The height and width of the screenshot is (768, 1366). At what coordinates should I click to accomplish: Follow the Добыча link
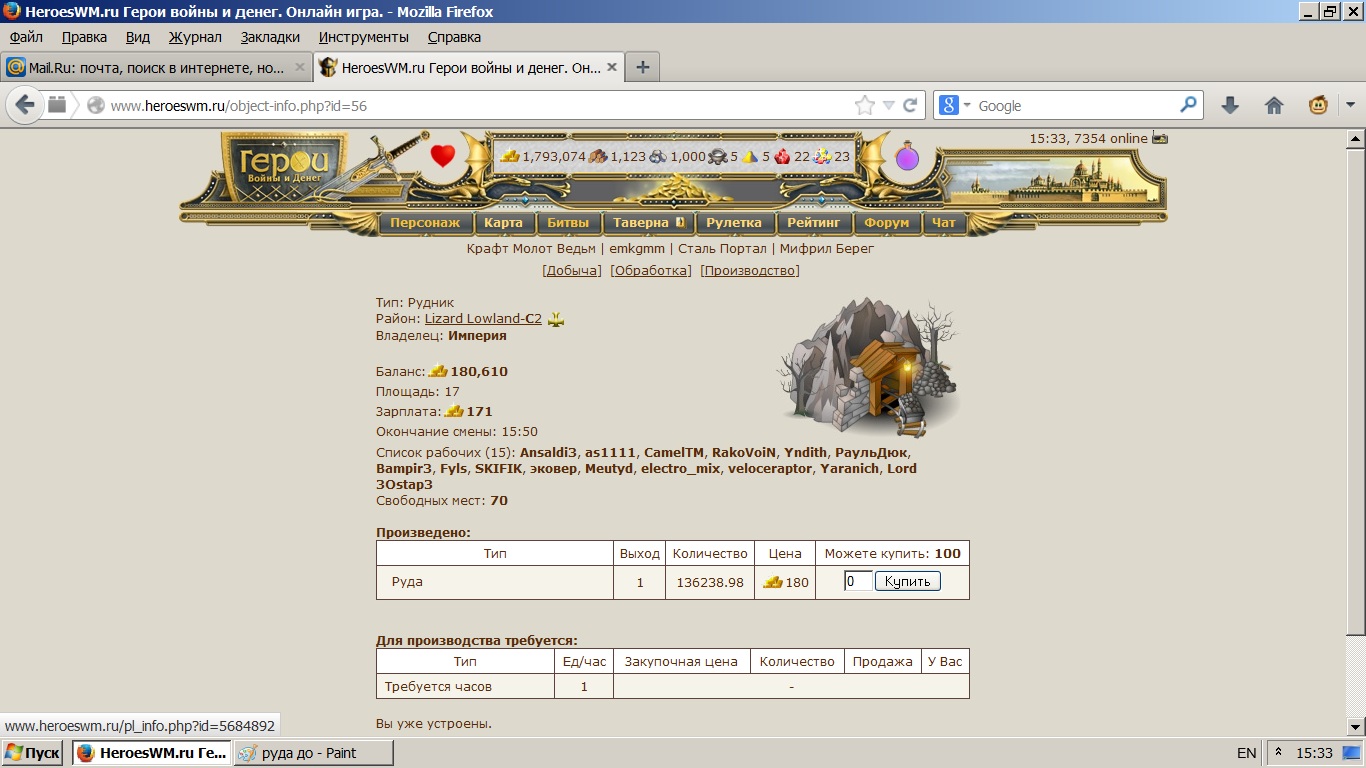point(572,271)
